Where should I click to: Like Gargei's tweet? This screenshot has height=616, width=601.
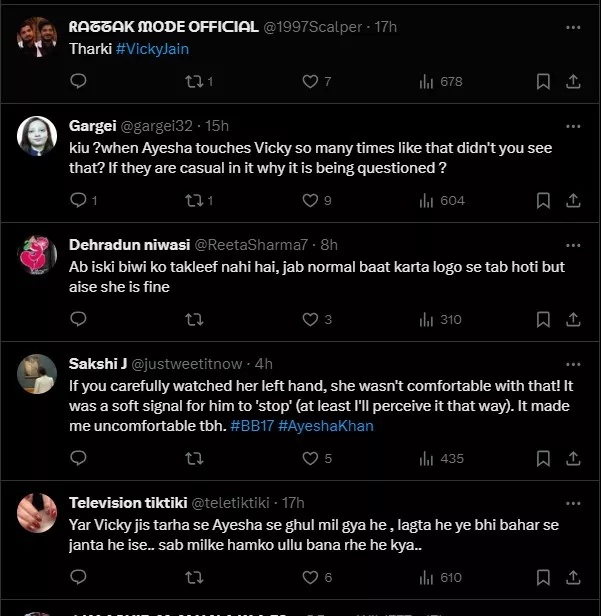click(x=310, y=200)
